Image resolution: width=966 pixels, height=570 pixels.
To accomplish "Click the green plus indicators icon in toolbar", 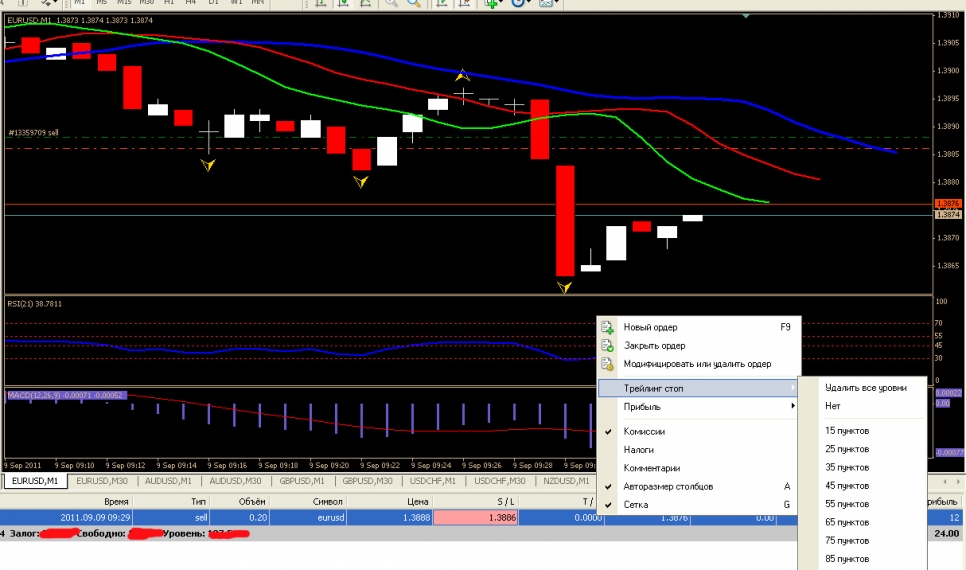I will (x=492, y=3).
